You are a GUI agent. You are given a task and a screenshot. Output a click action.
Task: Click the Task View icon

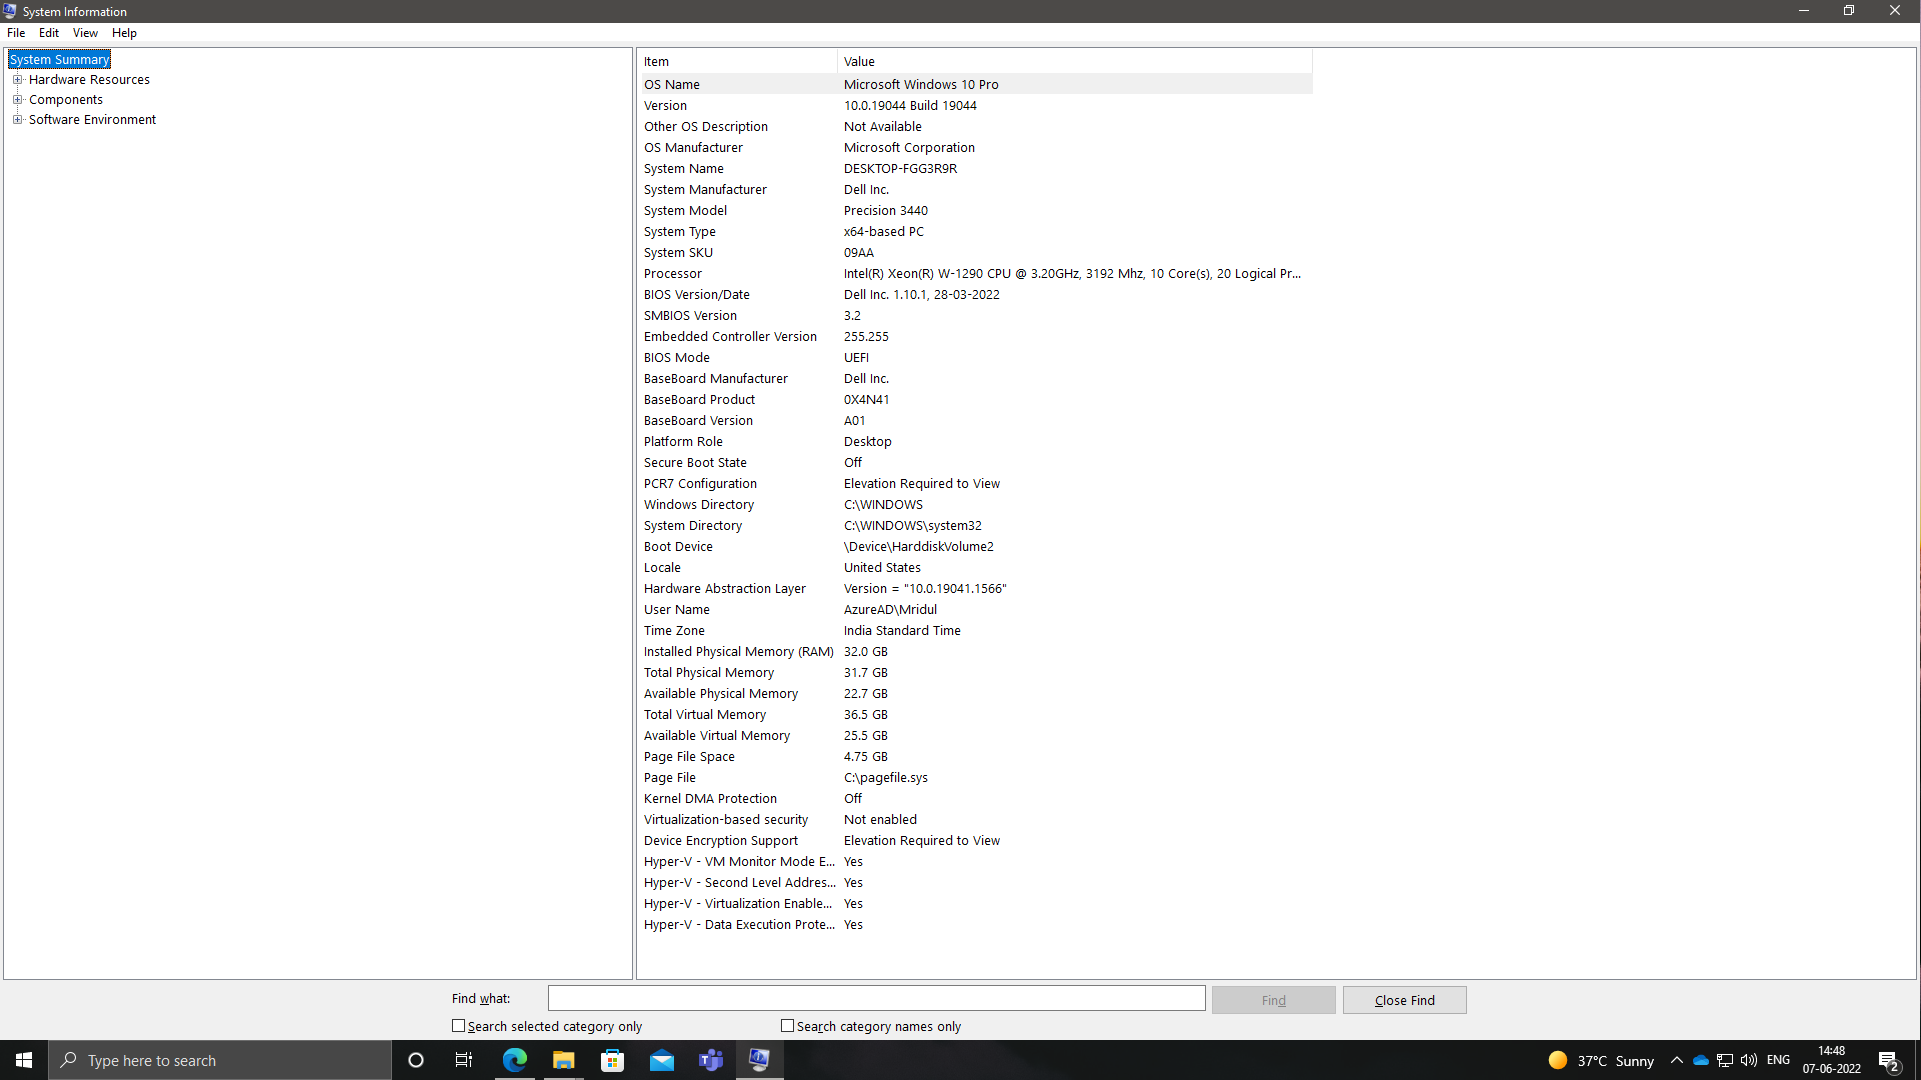(x=464, y=1060)
